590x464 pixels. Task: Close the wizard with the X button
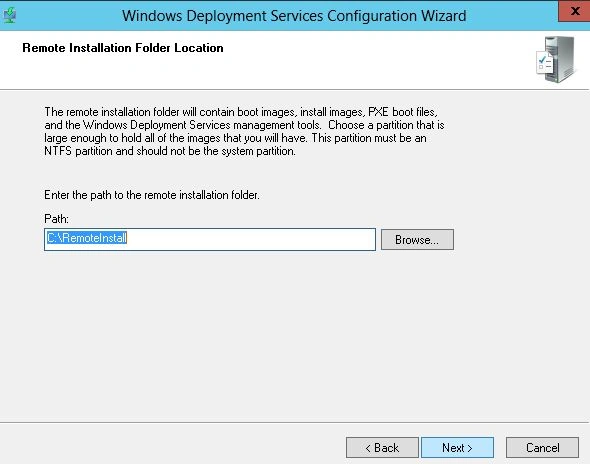574,11
